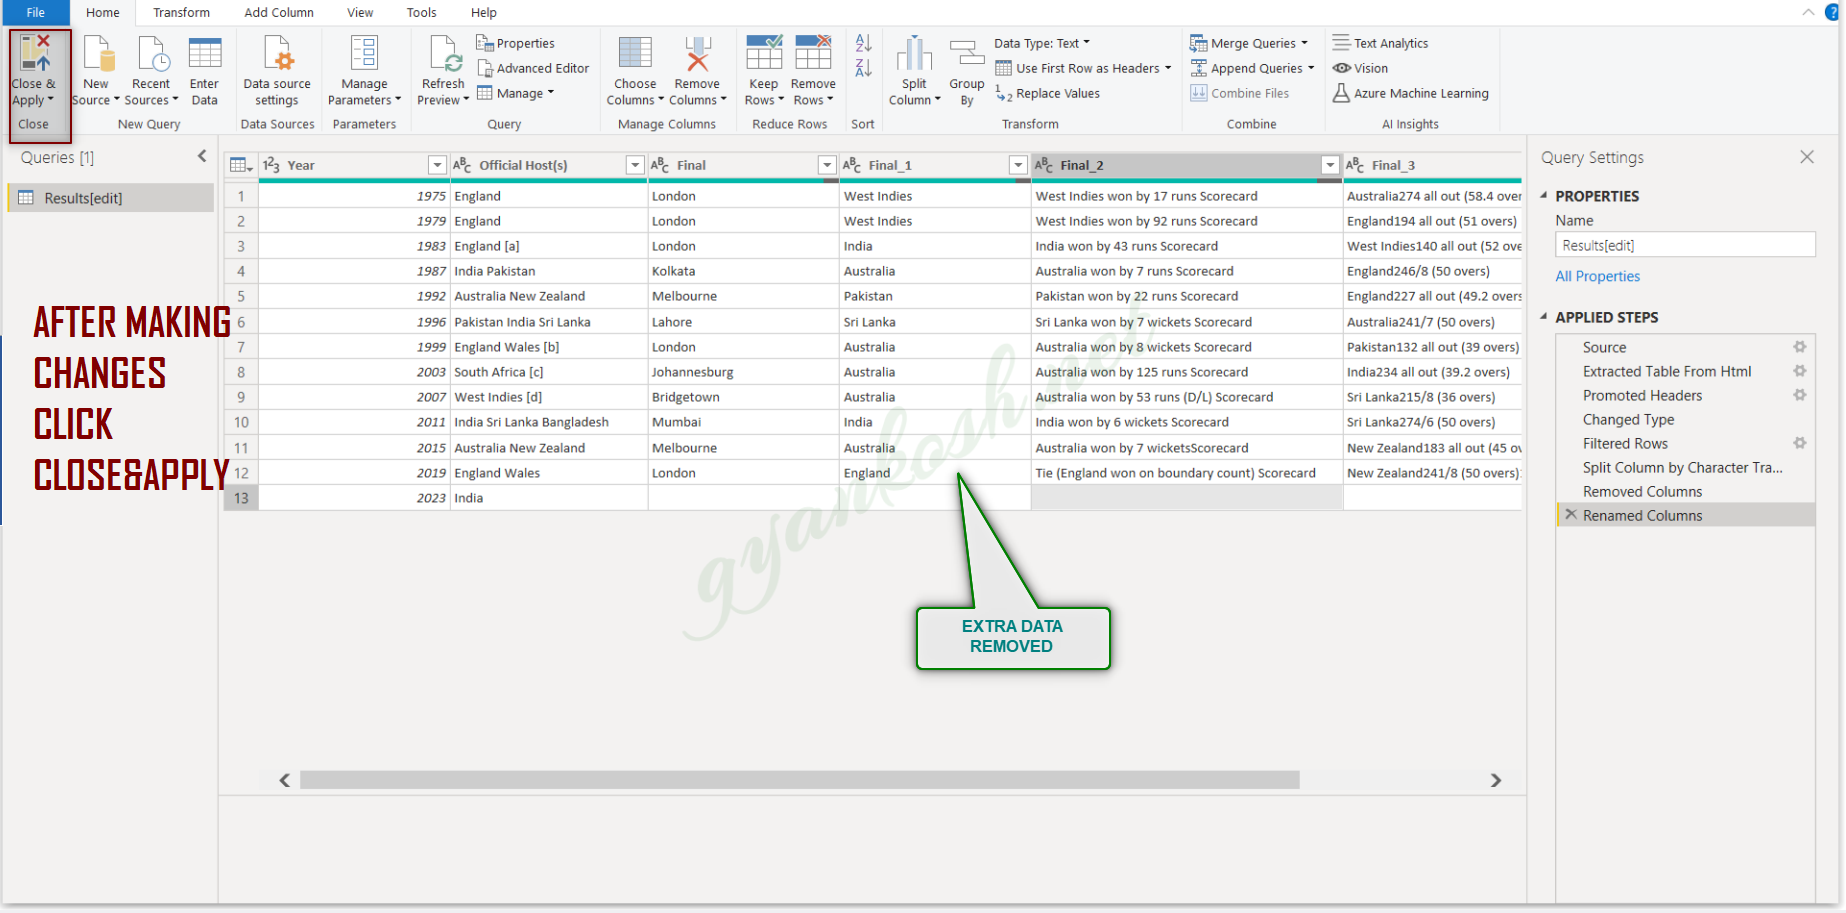Viewport: 1846px width, 913px height.
Task: Open Vision AI insight
Action: click(x=1361, y=68)
